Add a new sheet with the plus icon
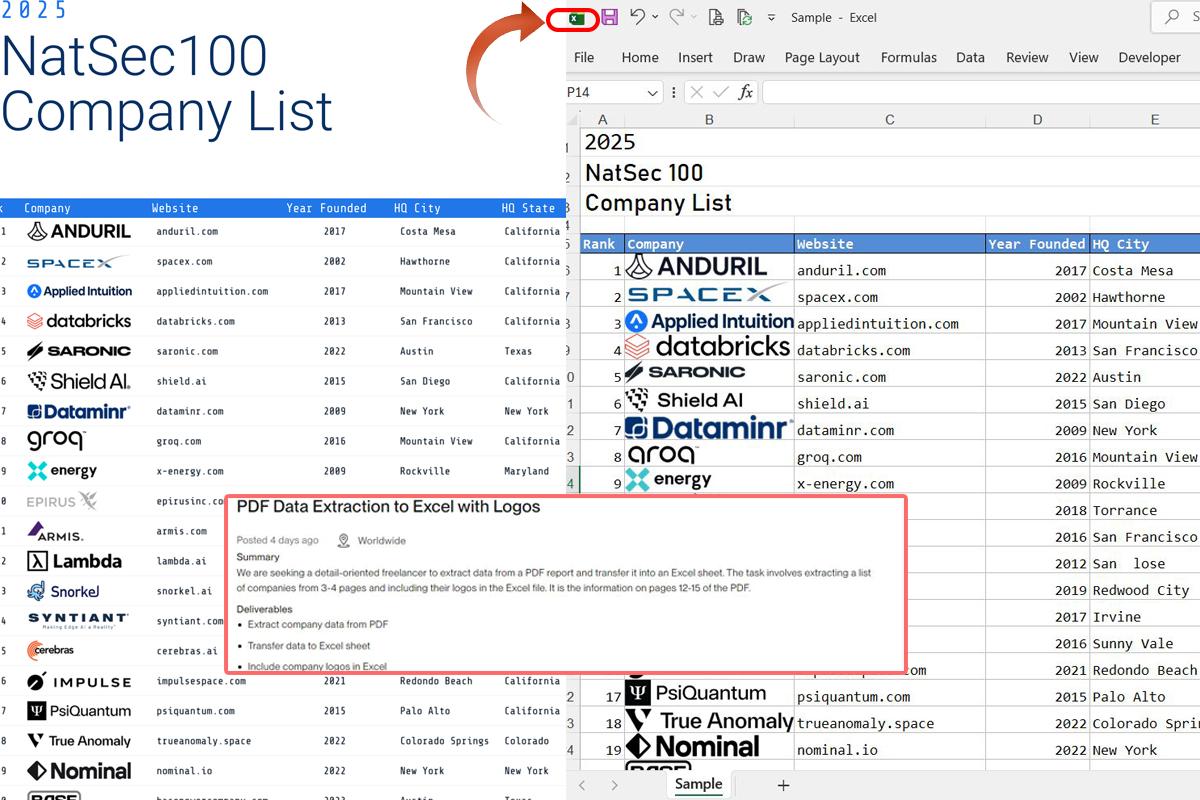The width and height of the screenshot is (1200, 800). pyautogui.click(x=783, y=785)
